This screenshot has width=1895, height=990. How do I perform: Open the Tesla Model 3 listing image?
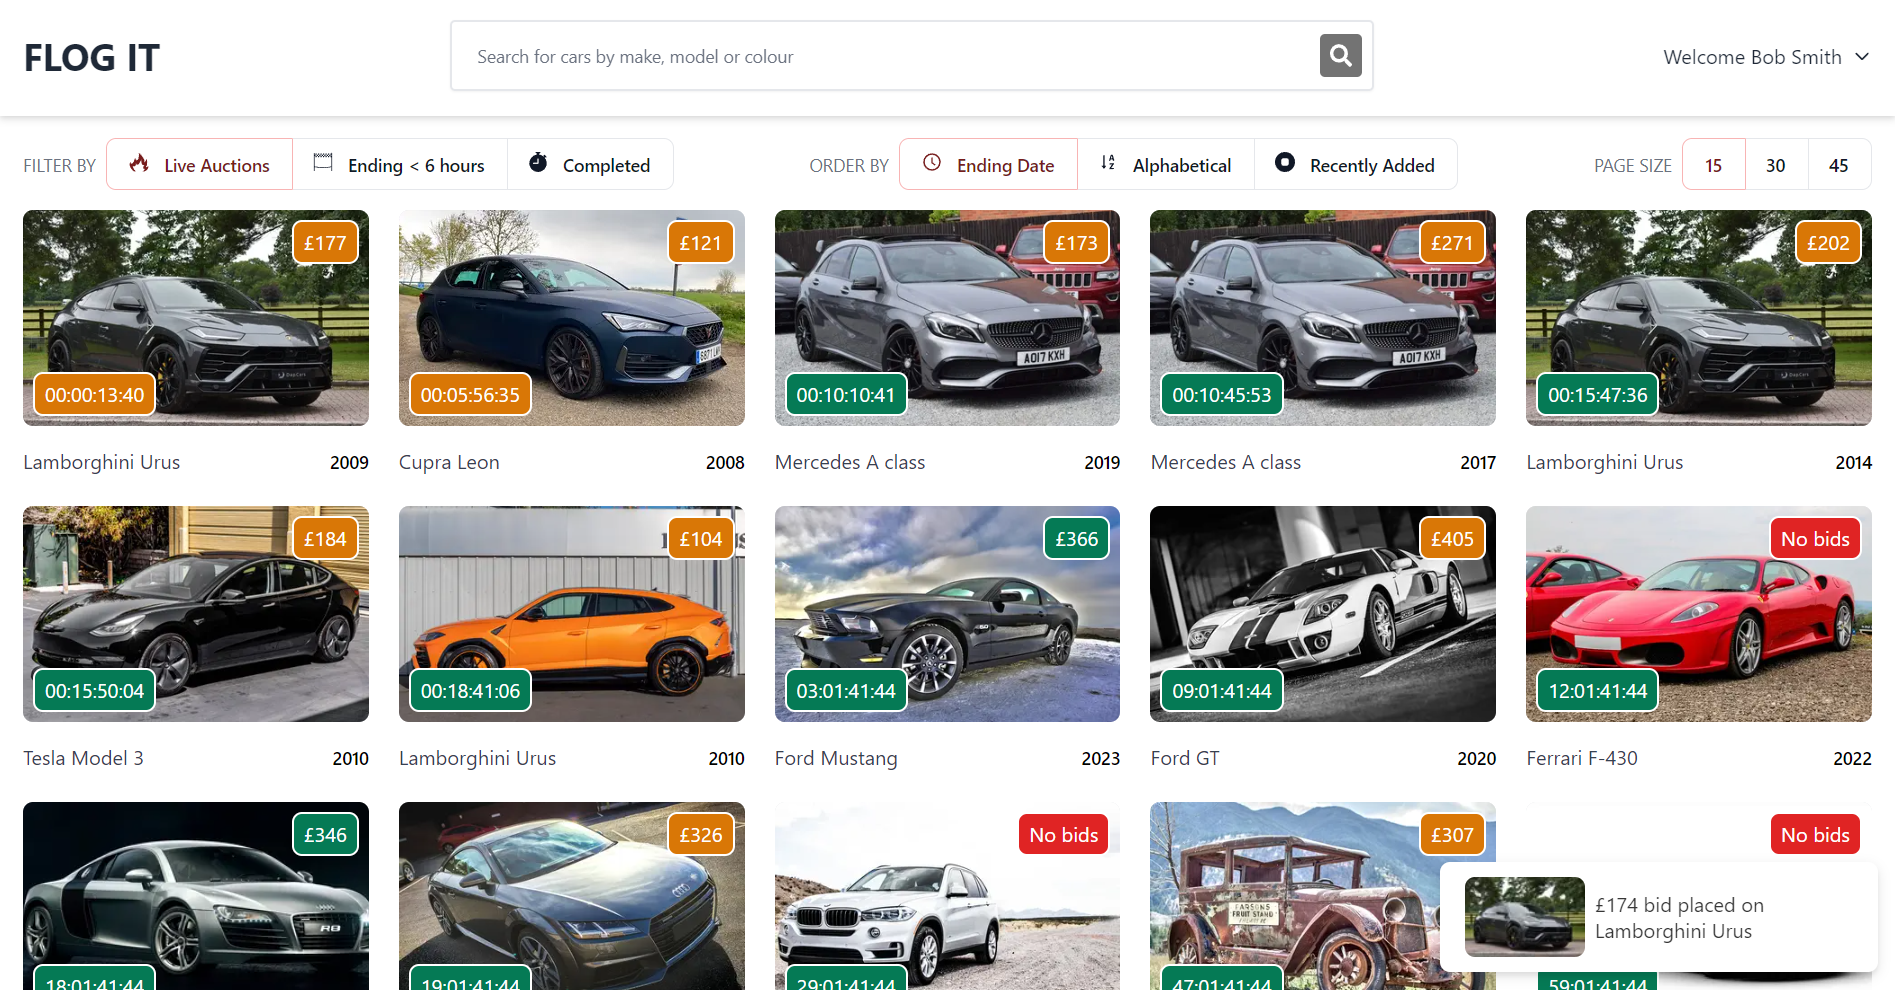coord(196,614)
